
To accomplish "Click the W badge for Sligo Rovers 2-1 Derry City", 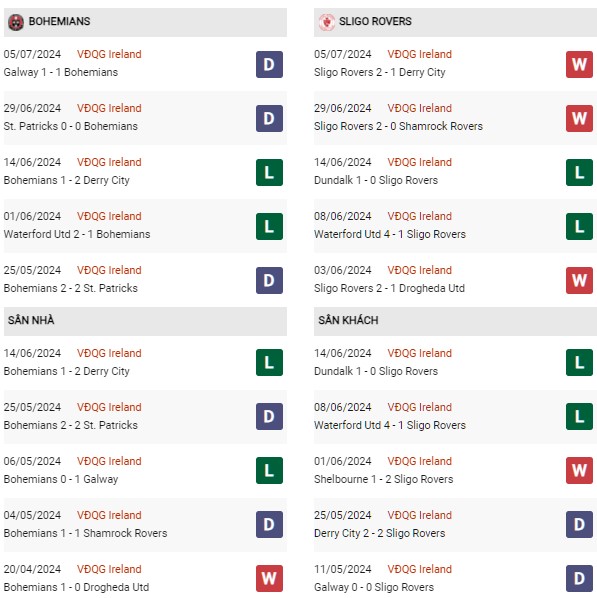I will 579,64.
